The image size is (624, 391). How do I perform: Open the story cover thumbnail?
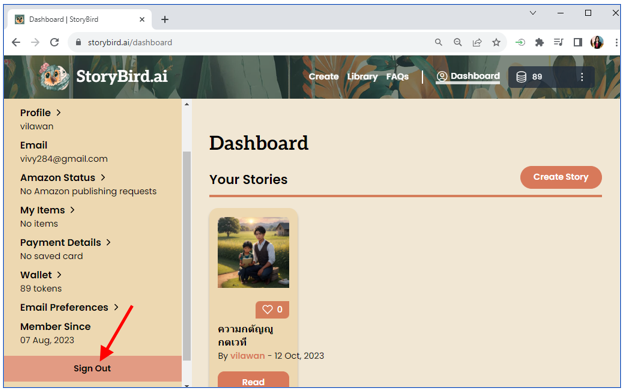[254, 252]
